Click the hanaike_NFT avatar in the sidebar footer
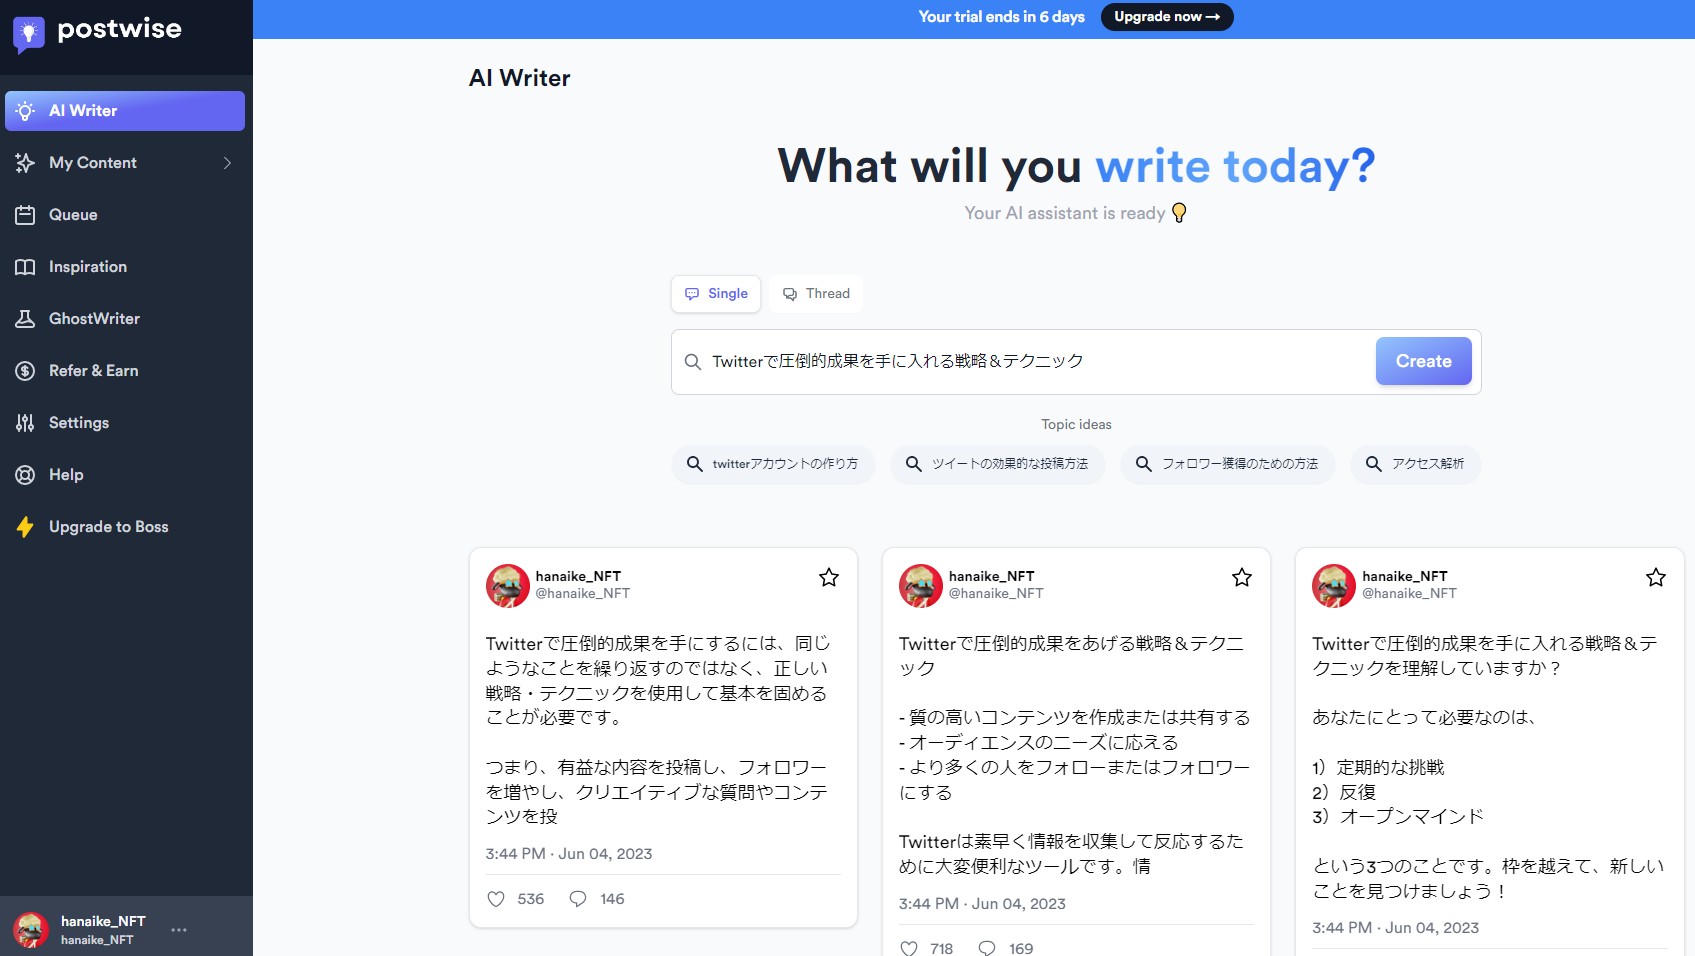 (31, 930)
